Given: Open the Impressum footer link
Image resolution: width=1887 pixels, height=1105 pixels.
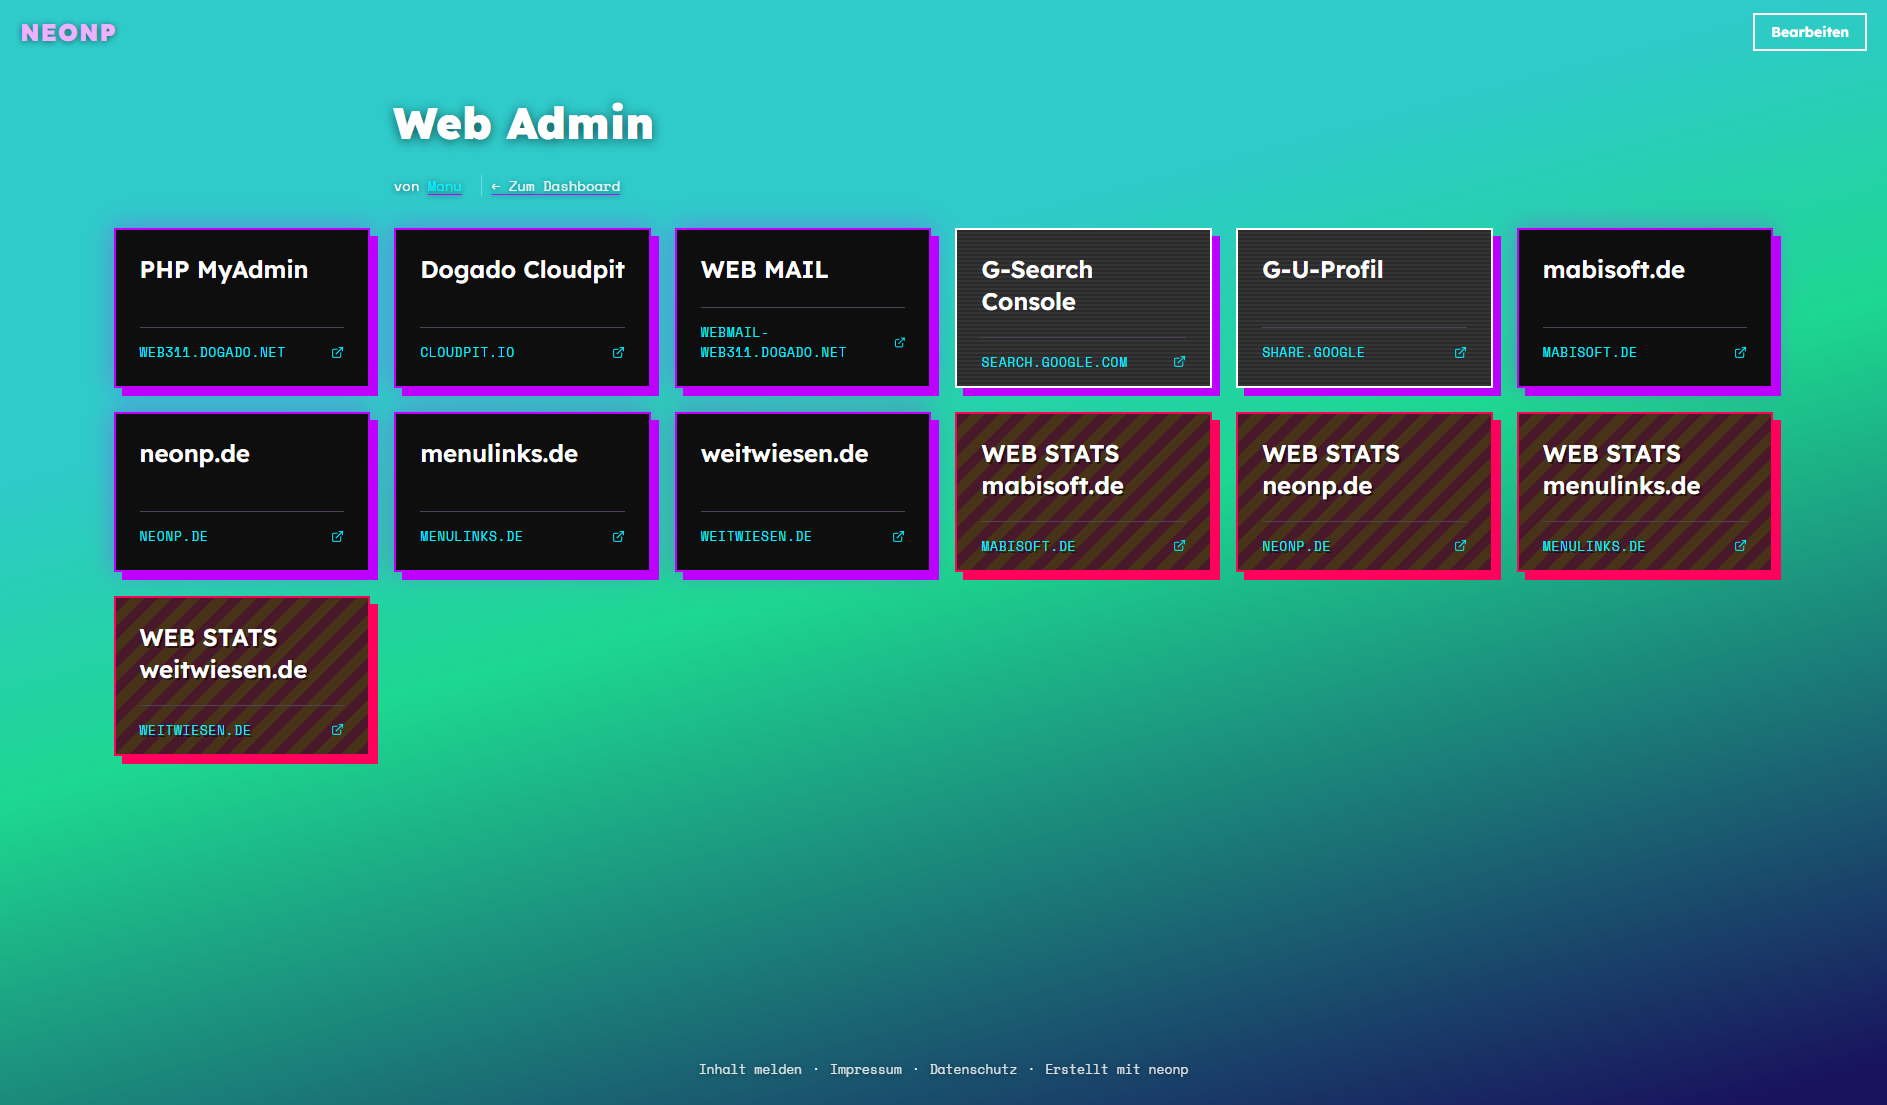Looking at the screenshot, I should click(x=866, y=1070).
